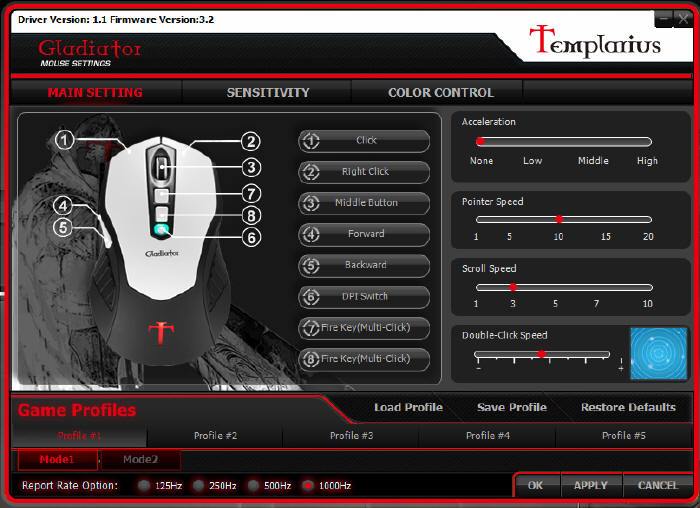Open button 4 Forward assignment
This screenshot has width=700, height=508.
[x=364, y=234]
